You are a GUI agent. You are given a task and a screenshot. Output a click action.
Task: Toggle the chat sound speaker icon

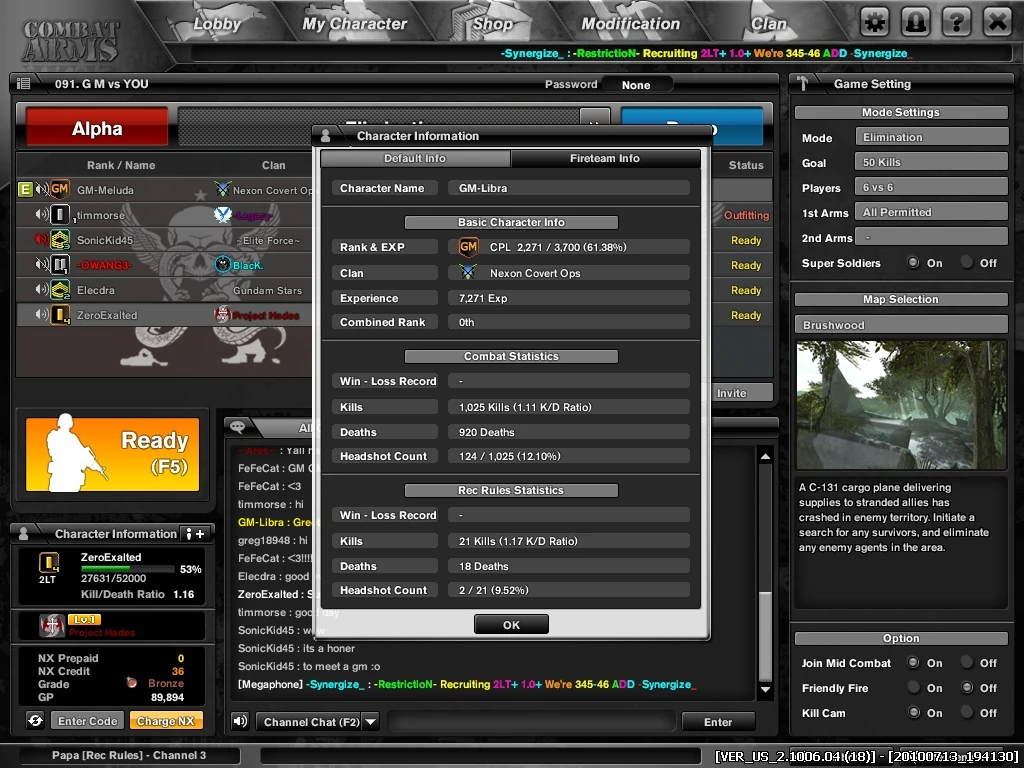pos(240,721)
